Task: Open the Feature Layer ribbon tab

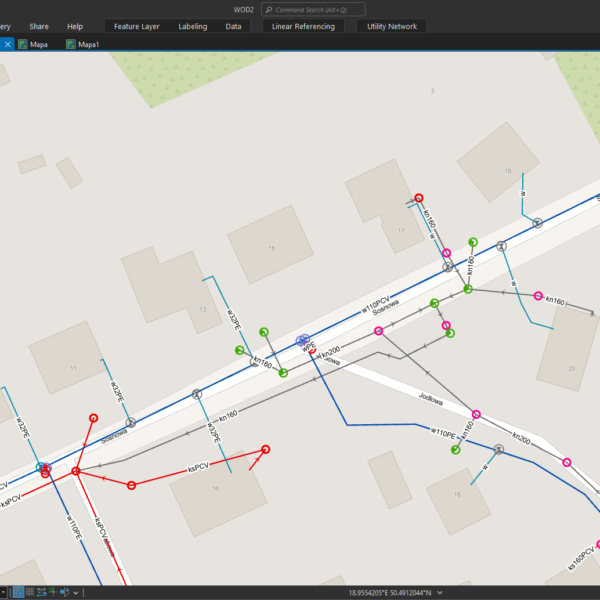Action: pos(137,26)
